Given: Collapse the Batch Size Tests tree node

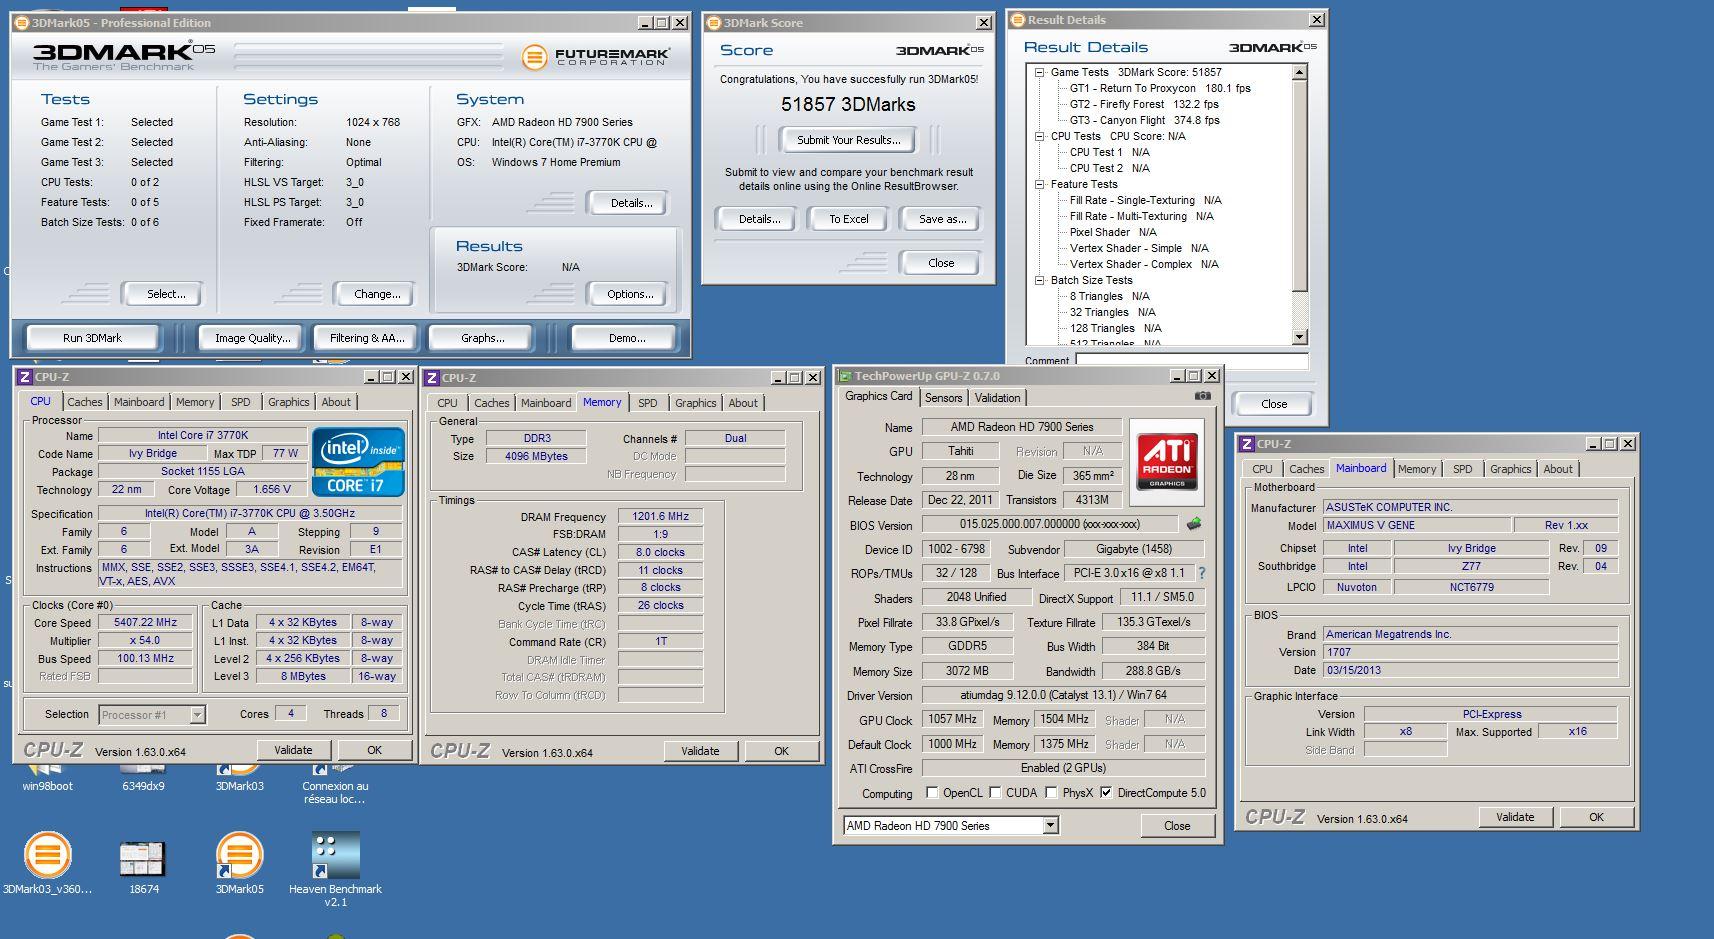Looking at the screenshot, I should coord(1040,280).
